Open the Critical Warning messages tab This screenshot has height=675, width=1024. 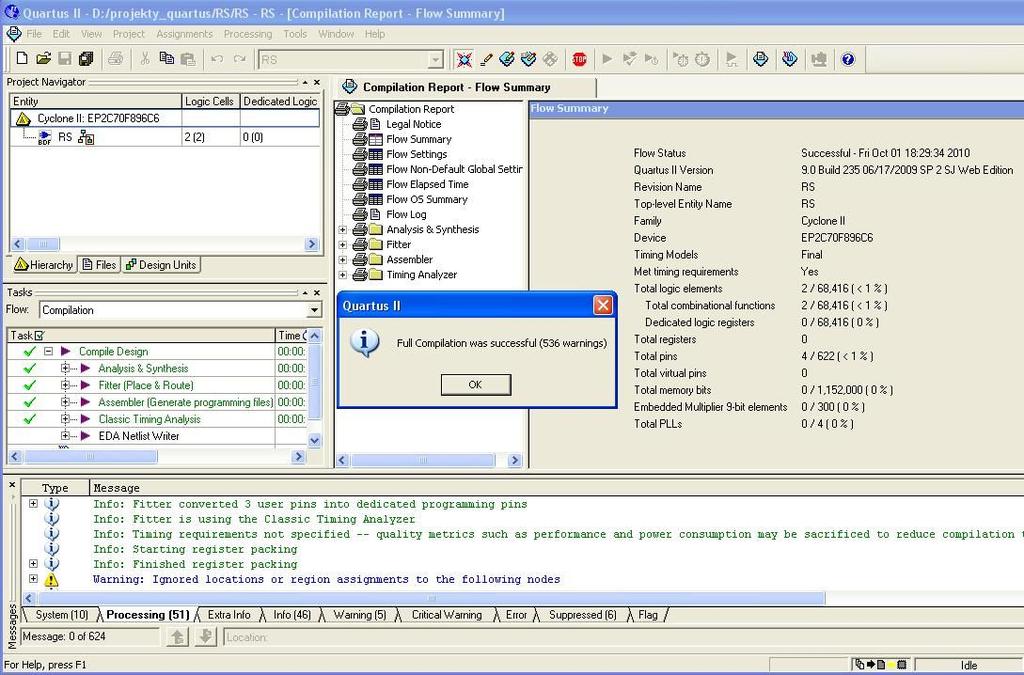click(x=446, y=615)
